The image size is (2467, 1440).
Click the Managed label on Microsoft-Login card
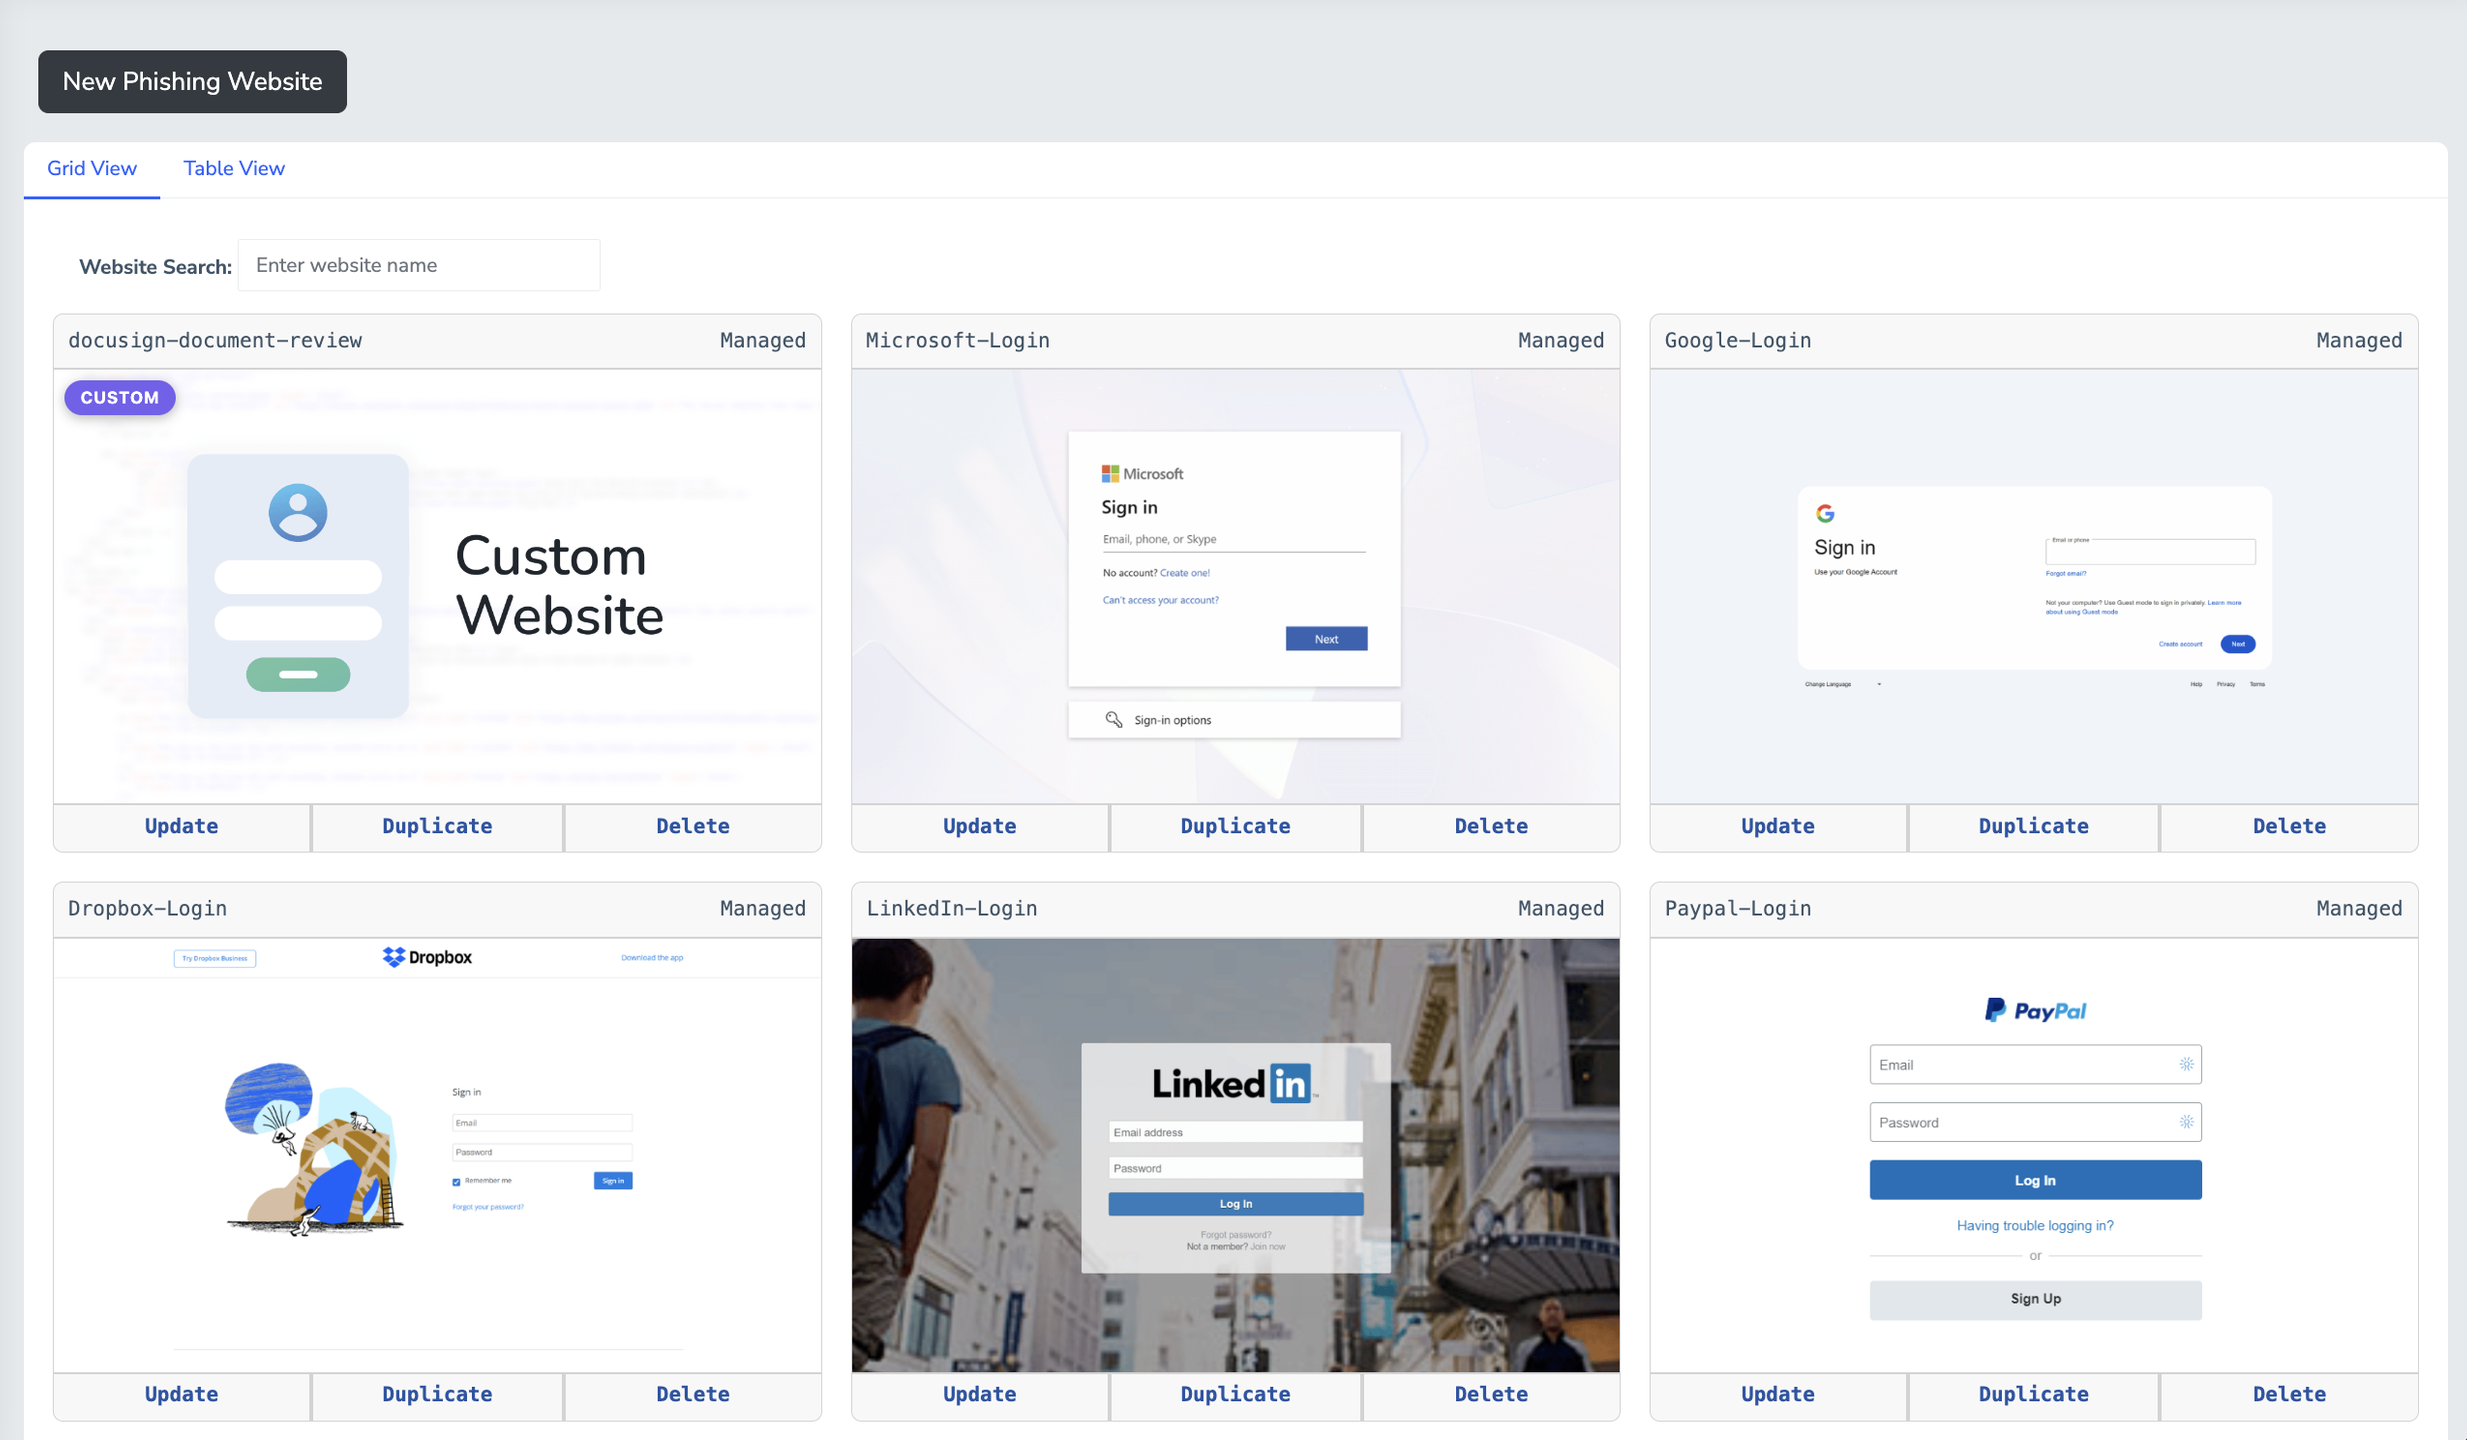tap(1561, 340)
